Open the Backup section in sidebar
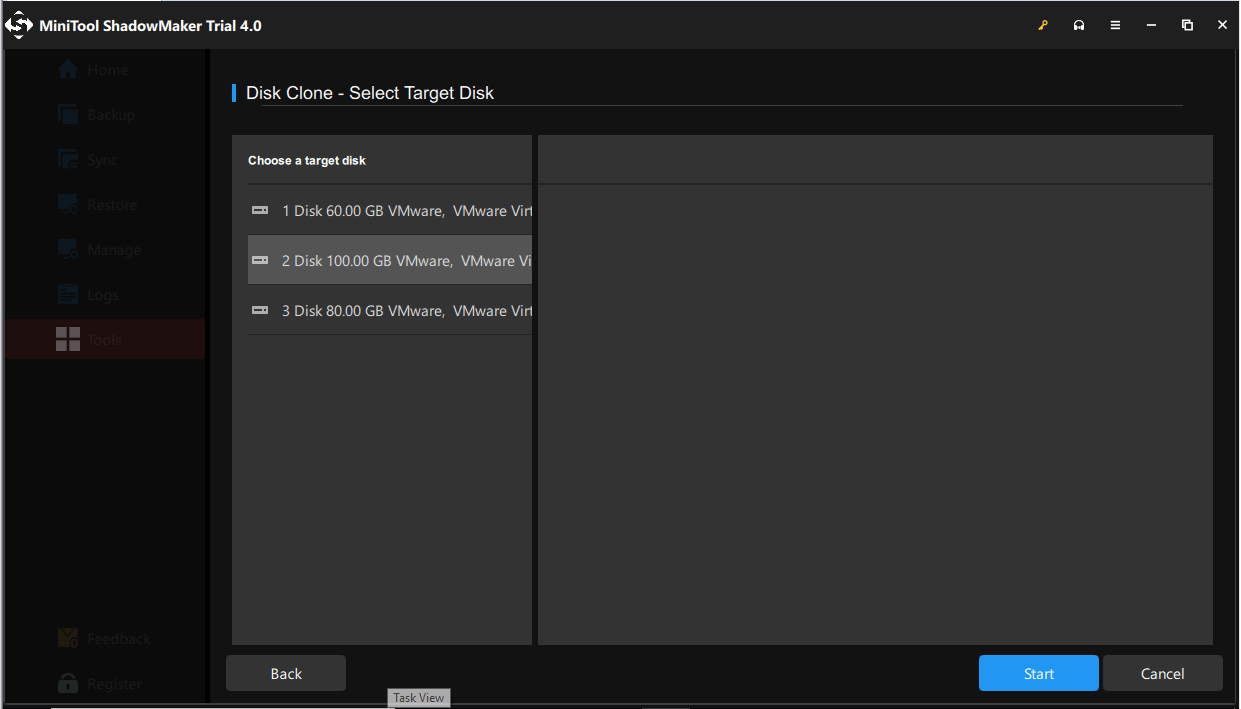The width and height of the screenshot is (1241, 709). point(96,115)
